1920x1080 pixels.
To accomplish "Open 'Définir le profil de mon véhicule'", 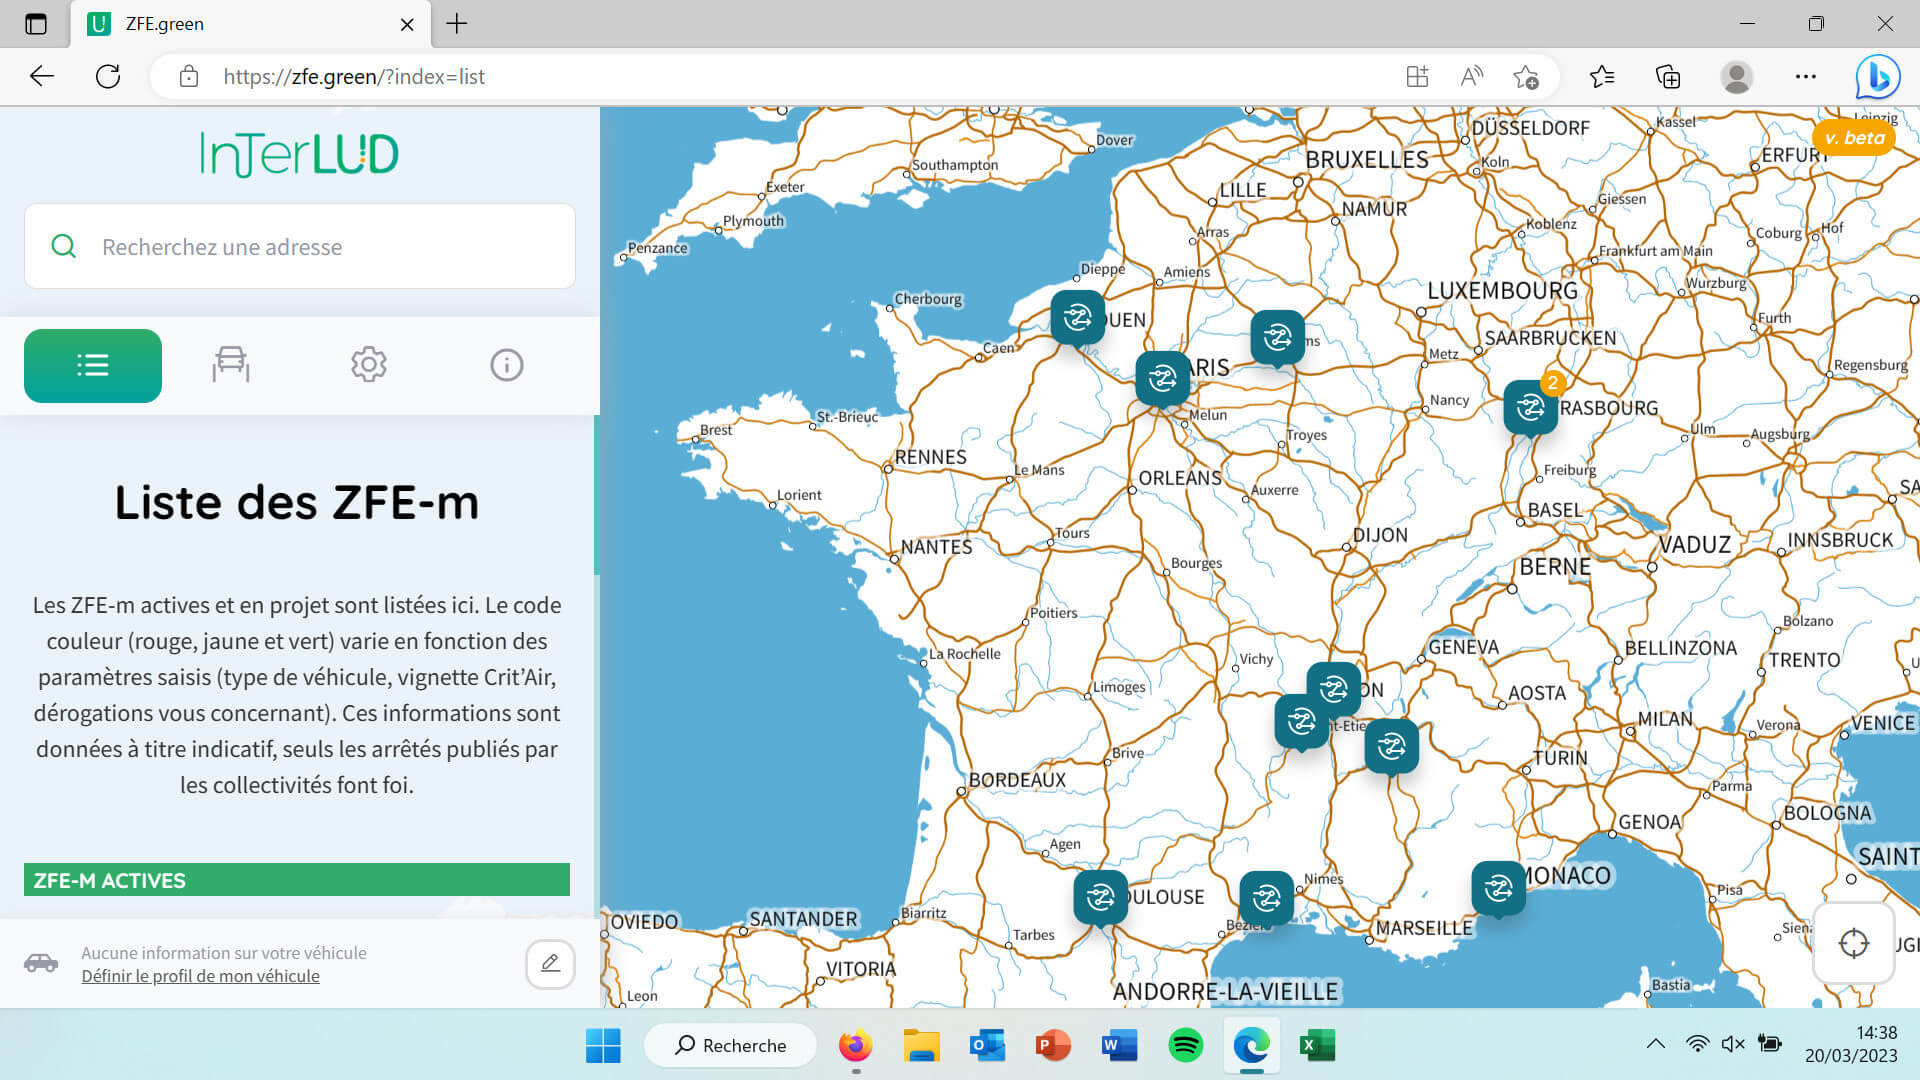I will 200,976.
